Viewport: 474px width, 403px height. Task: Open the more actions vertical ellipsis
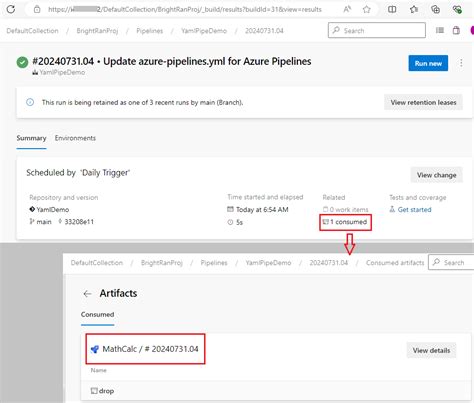[x=461, y=63]
